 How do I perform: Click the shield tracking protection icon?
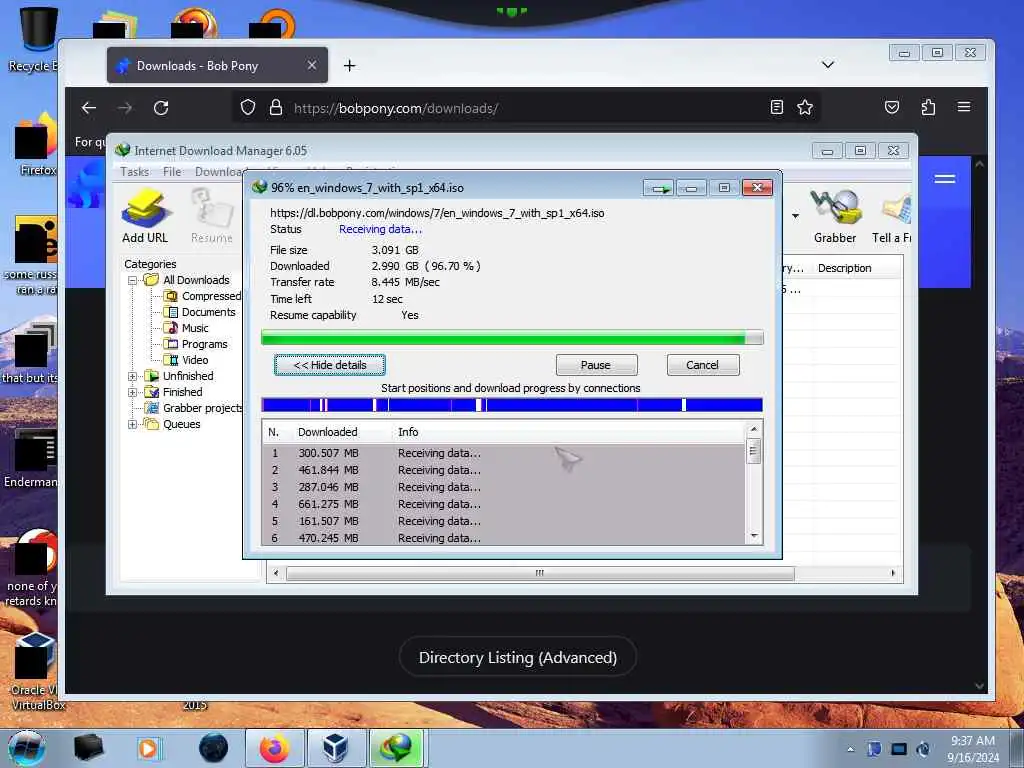tap(248, 108)
